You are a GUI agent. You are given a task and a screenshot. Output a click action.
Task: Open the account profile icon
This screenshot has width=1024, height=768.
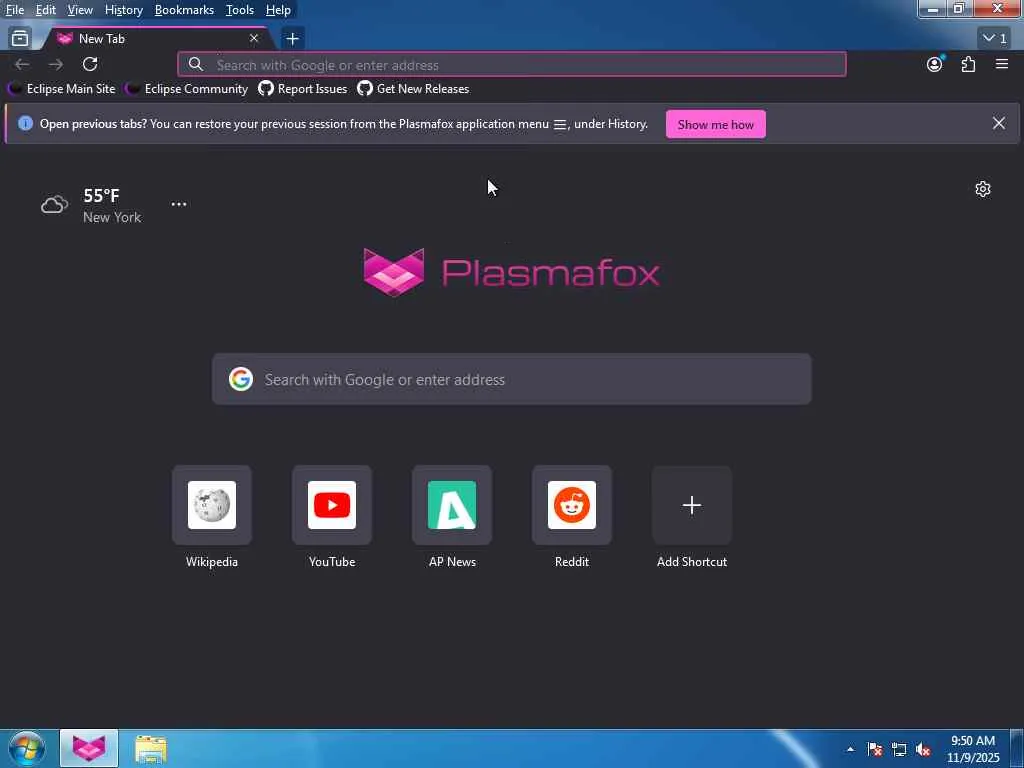[935, 64]
